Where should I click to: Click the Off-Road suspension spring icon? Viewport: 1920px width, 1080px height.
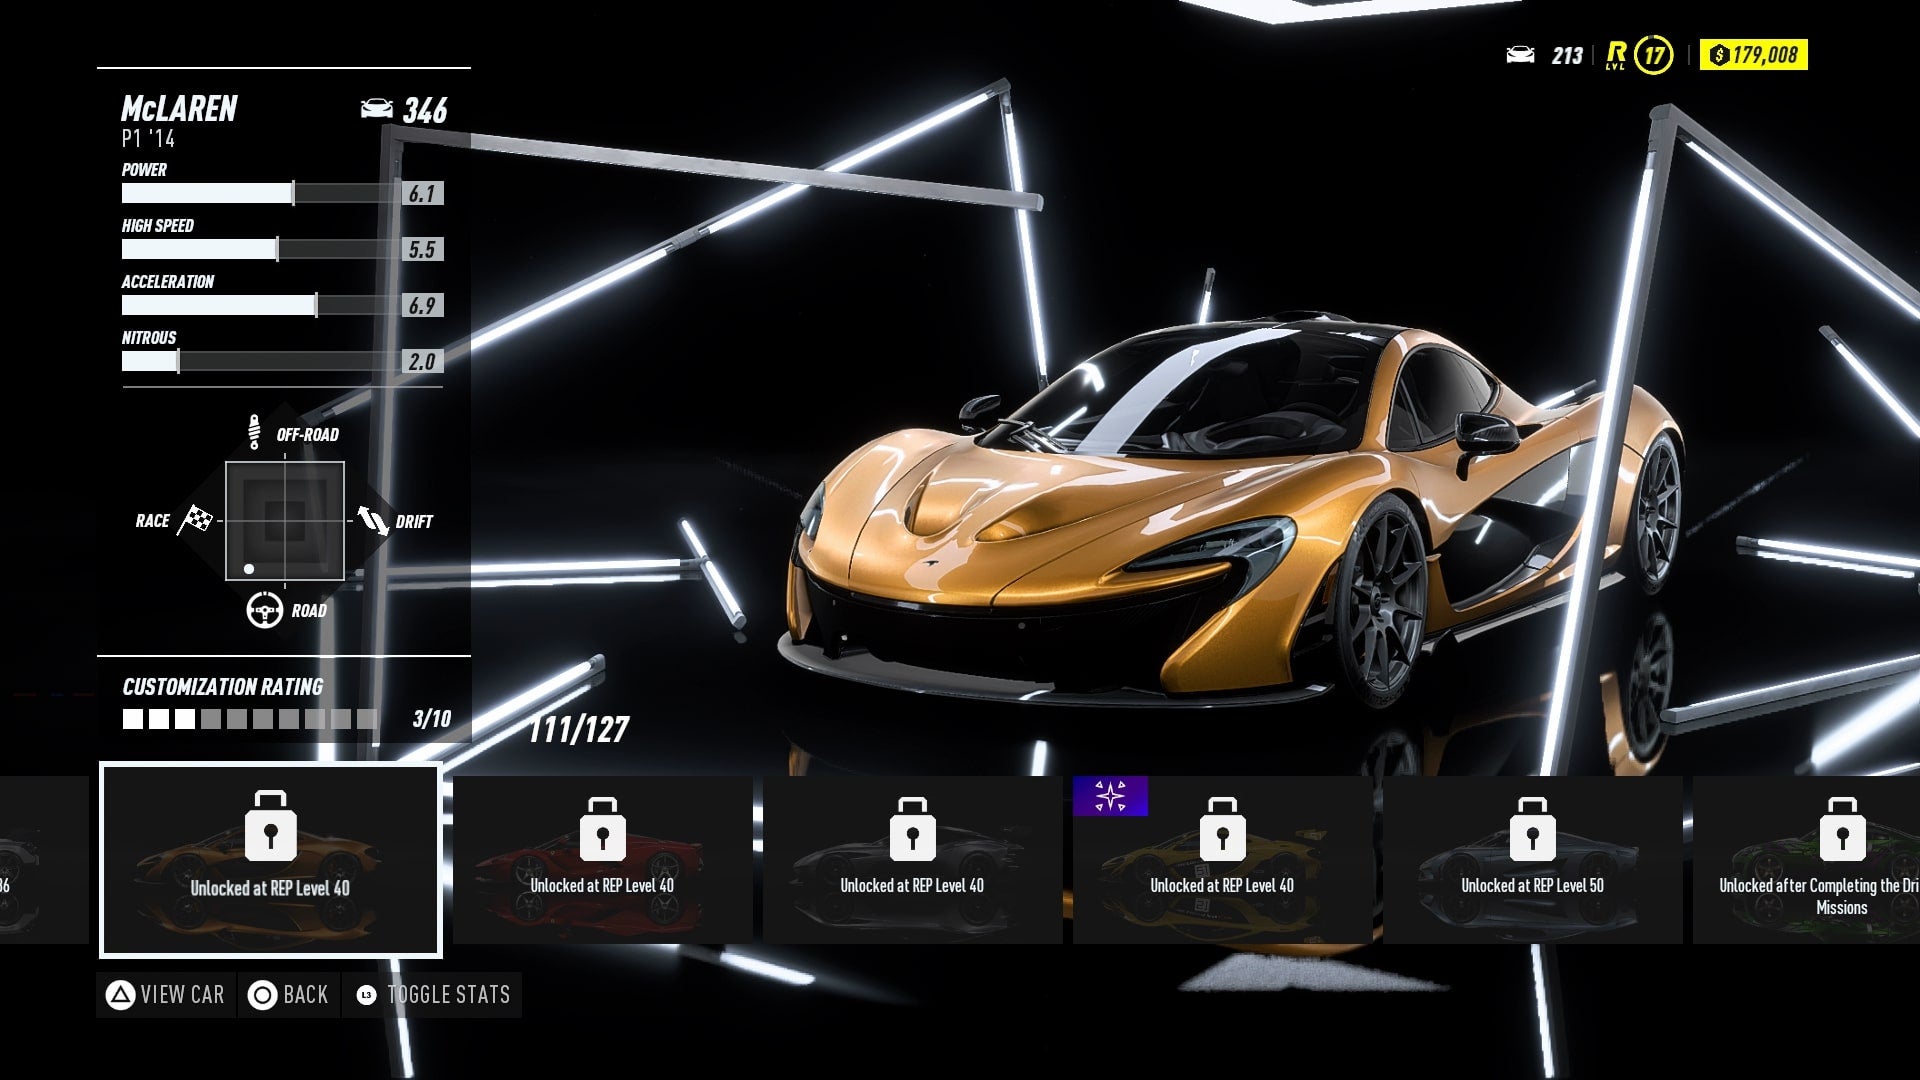[x=254, y=432]
